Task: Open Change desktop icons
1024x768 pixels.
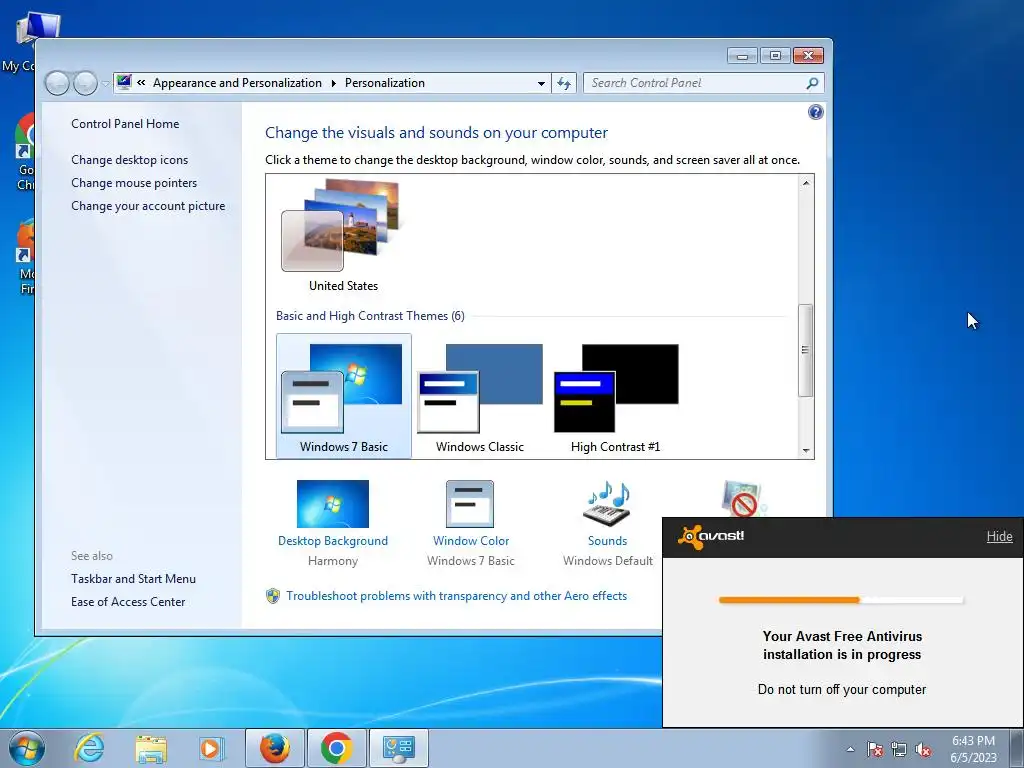Action: (x=129, y=159)
